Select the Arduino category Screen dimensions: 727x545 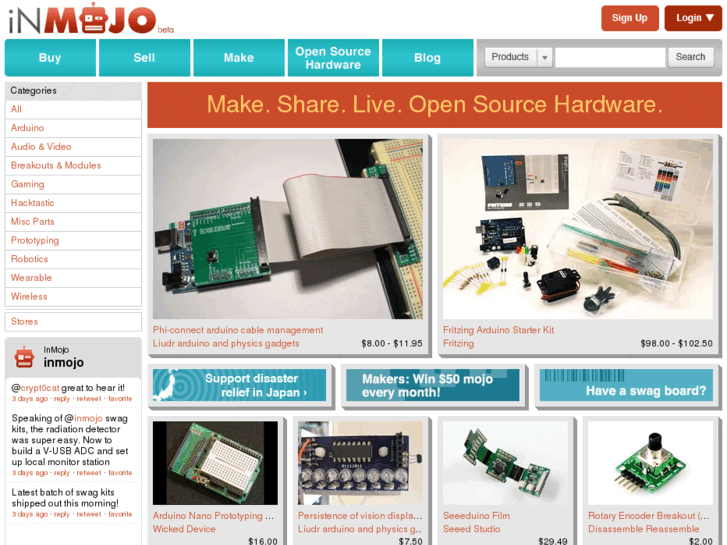[x=73, y=128]
